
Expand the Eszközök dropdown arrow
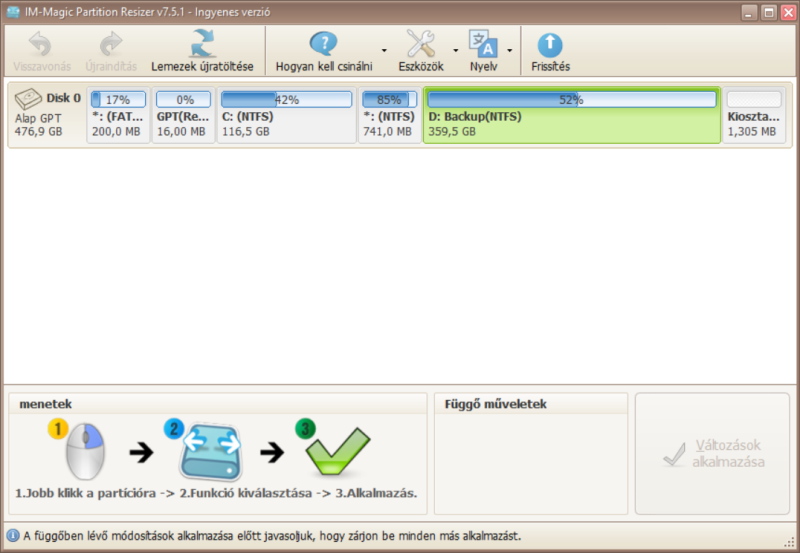pos(456,51)
